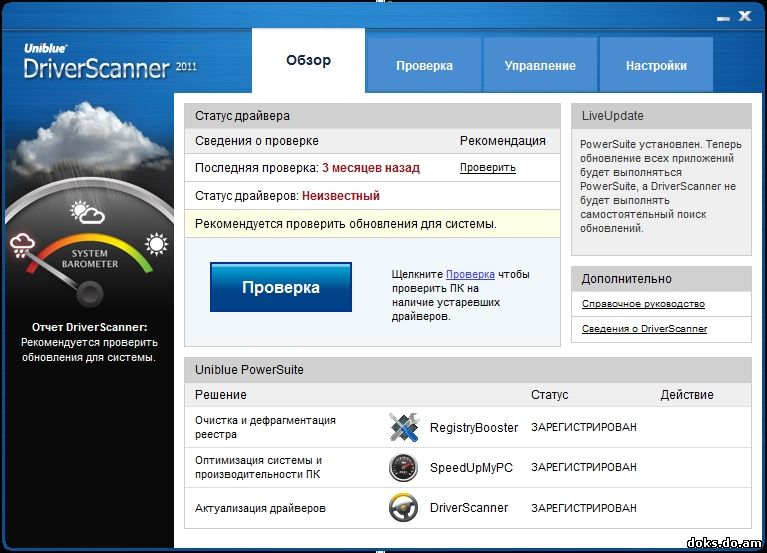Image resolution: width=767 pixels, height=553 pixels.
Task: Click ЗАРЕГИСТРИРОВАН status for DriverScanner row
Action: pyautogui.click(x=584, y=508)
